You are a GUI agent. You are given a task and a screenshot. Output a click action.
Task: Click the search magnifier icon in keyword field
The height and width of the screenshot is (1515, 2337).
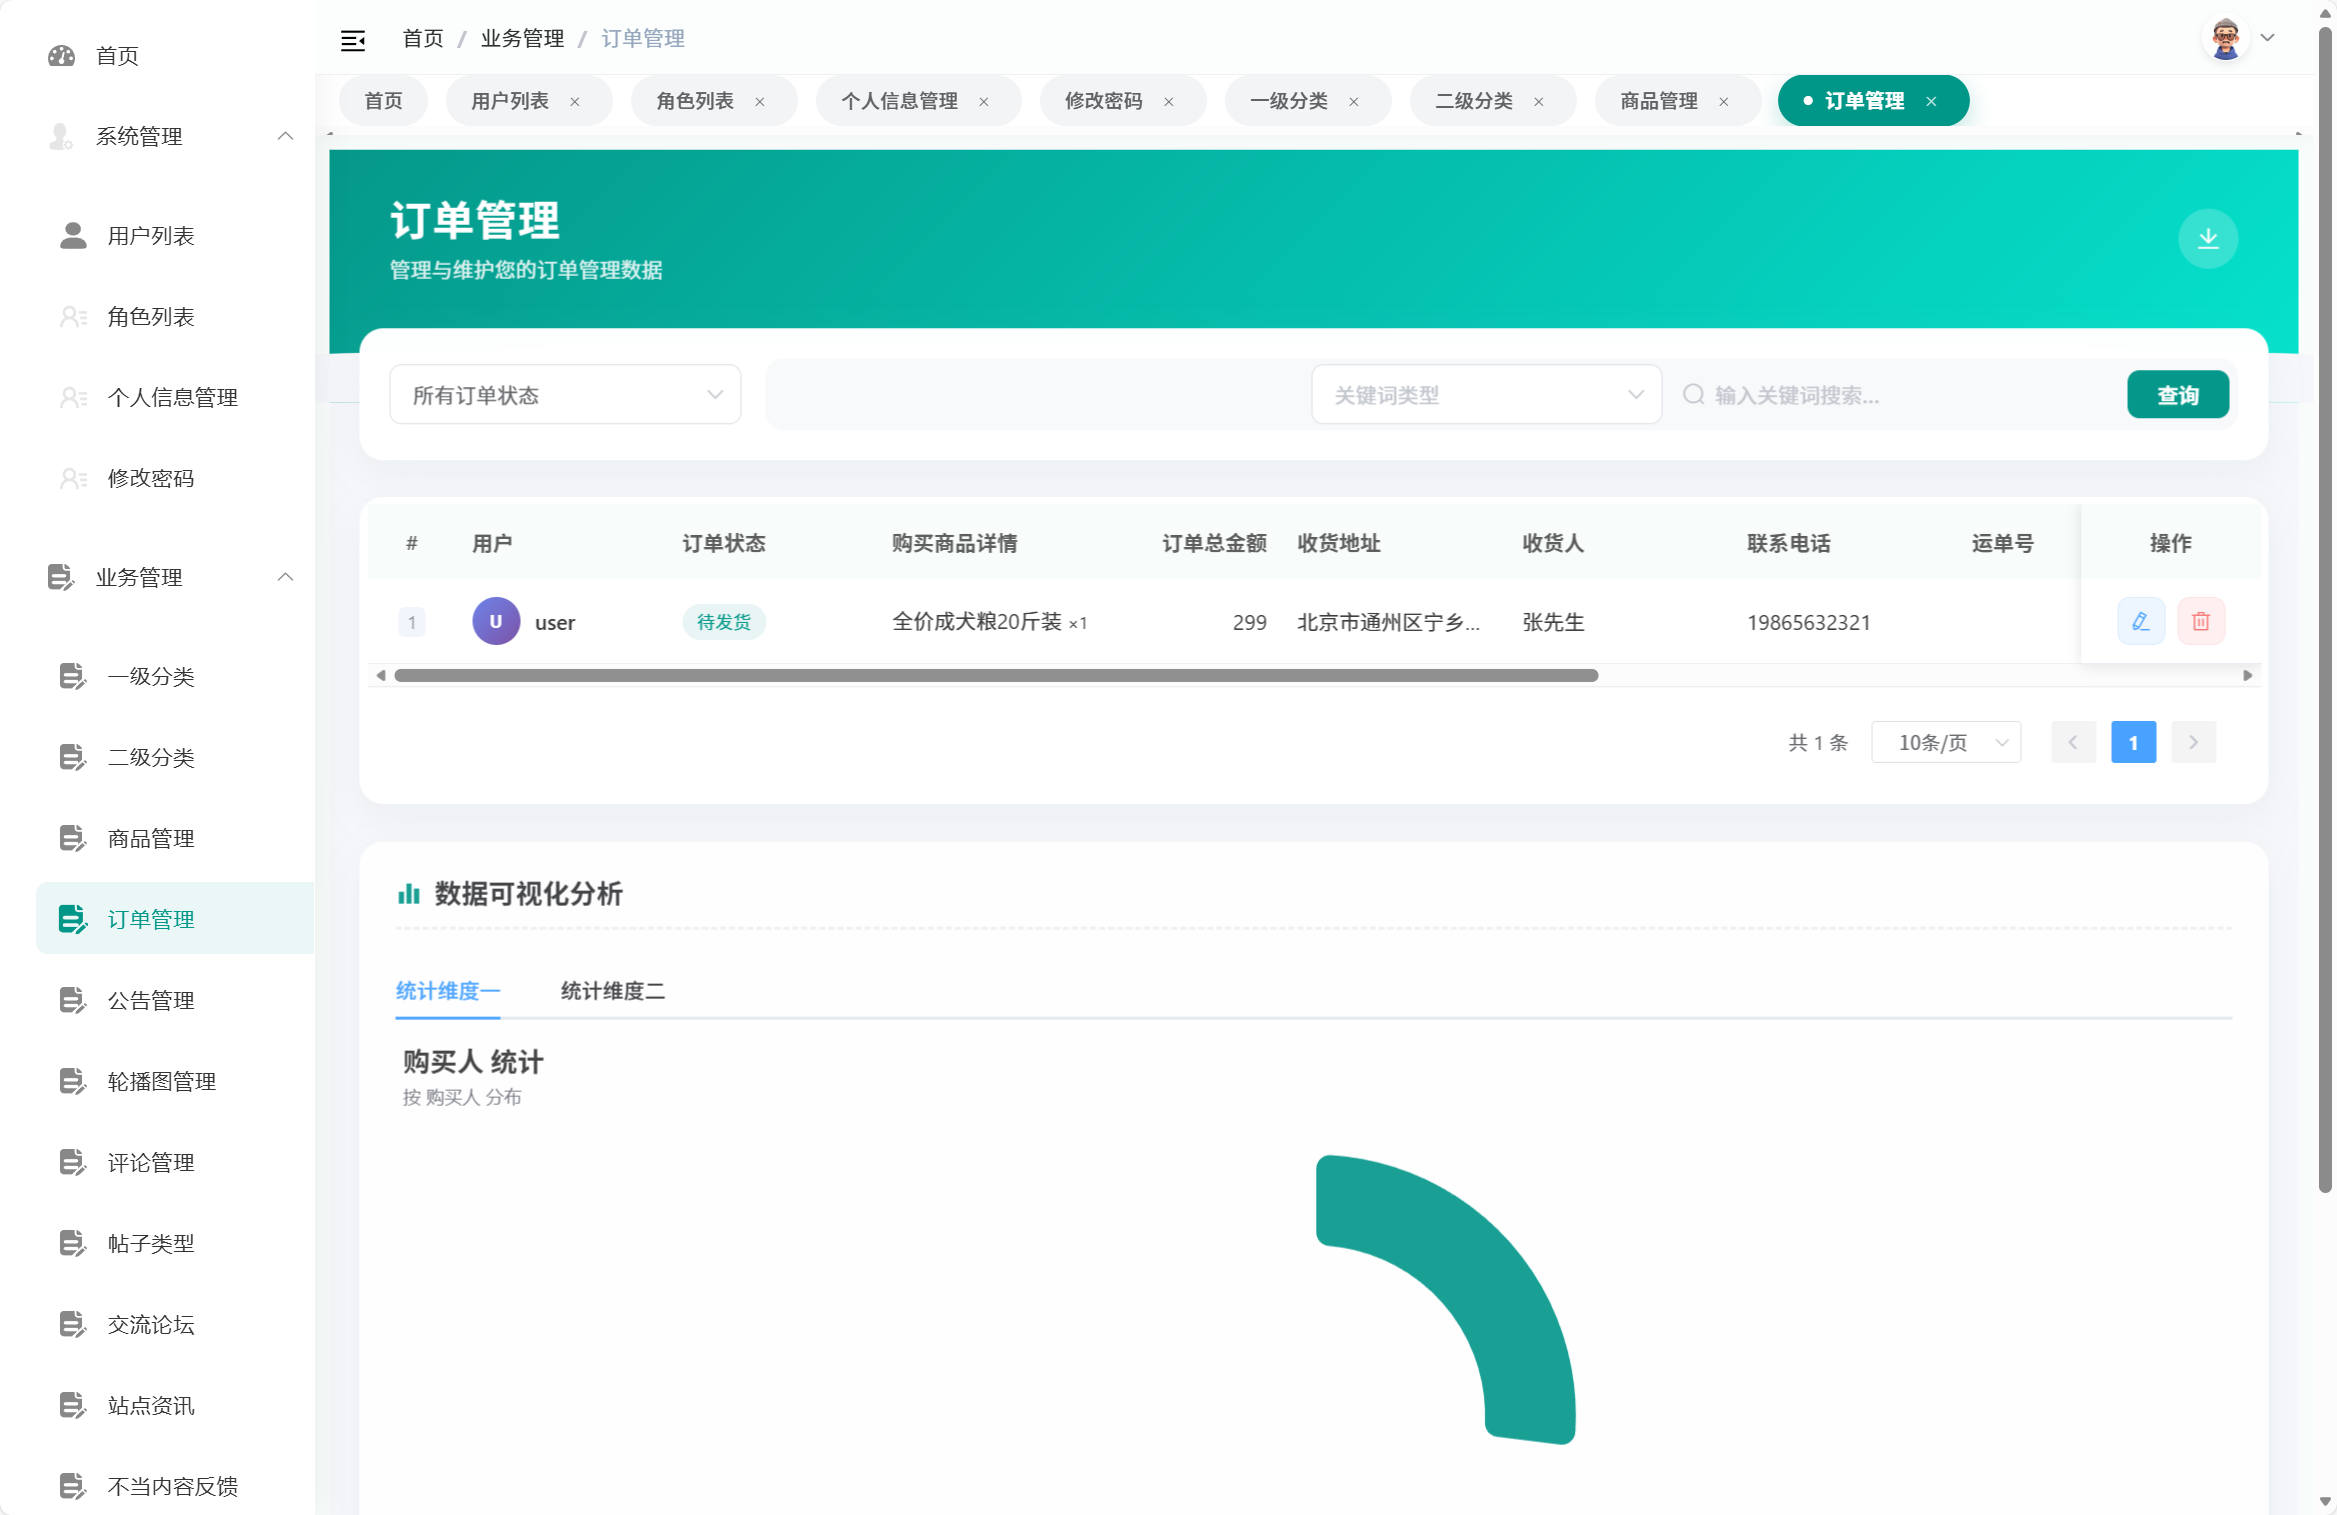pos(1694,394)
